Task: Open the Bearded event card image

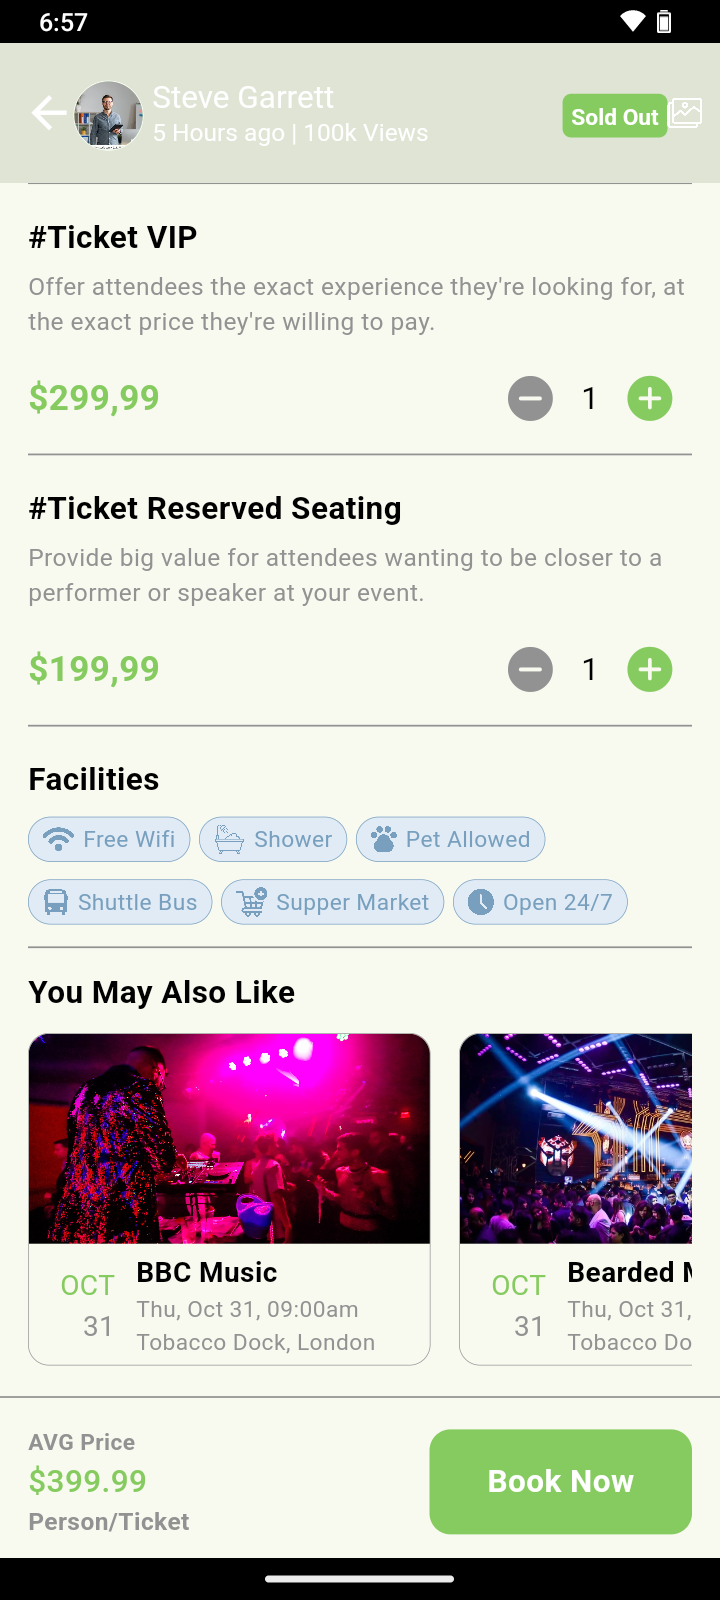Action: (576, 1138)
